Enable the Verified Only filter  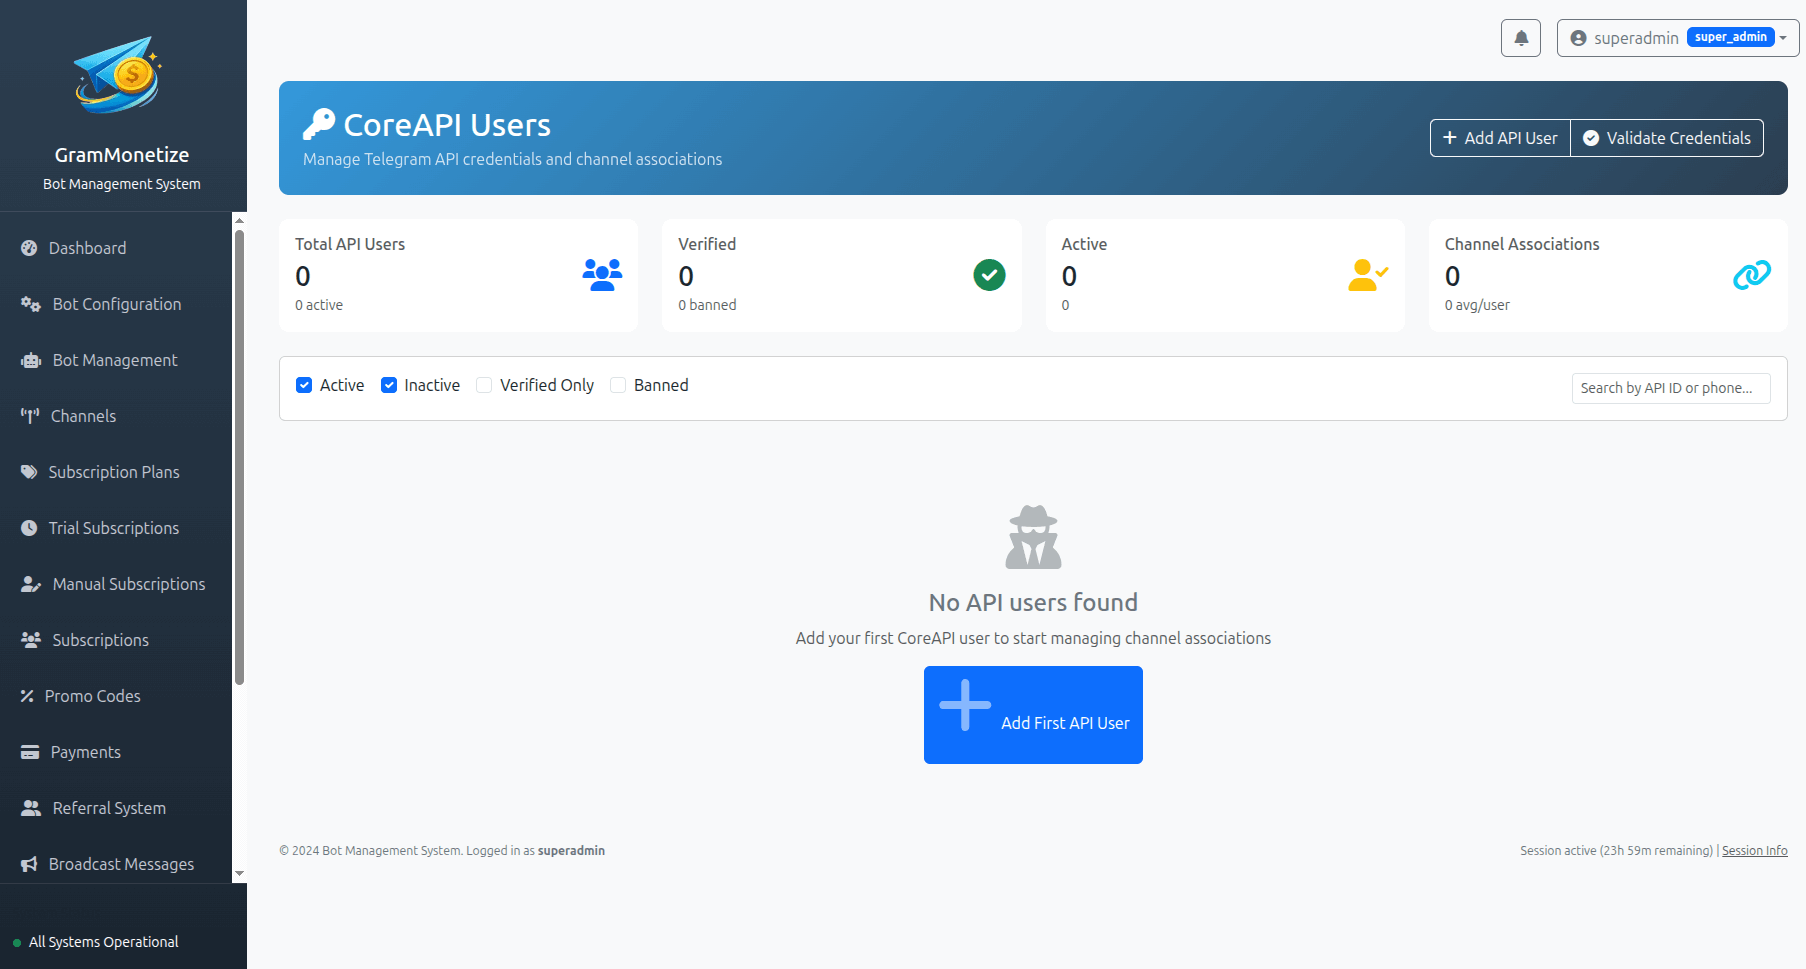484,384
